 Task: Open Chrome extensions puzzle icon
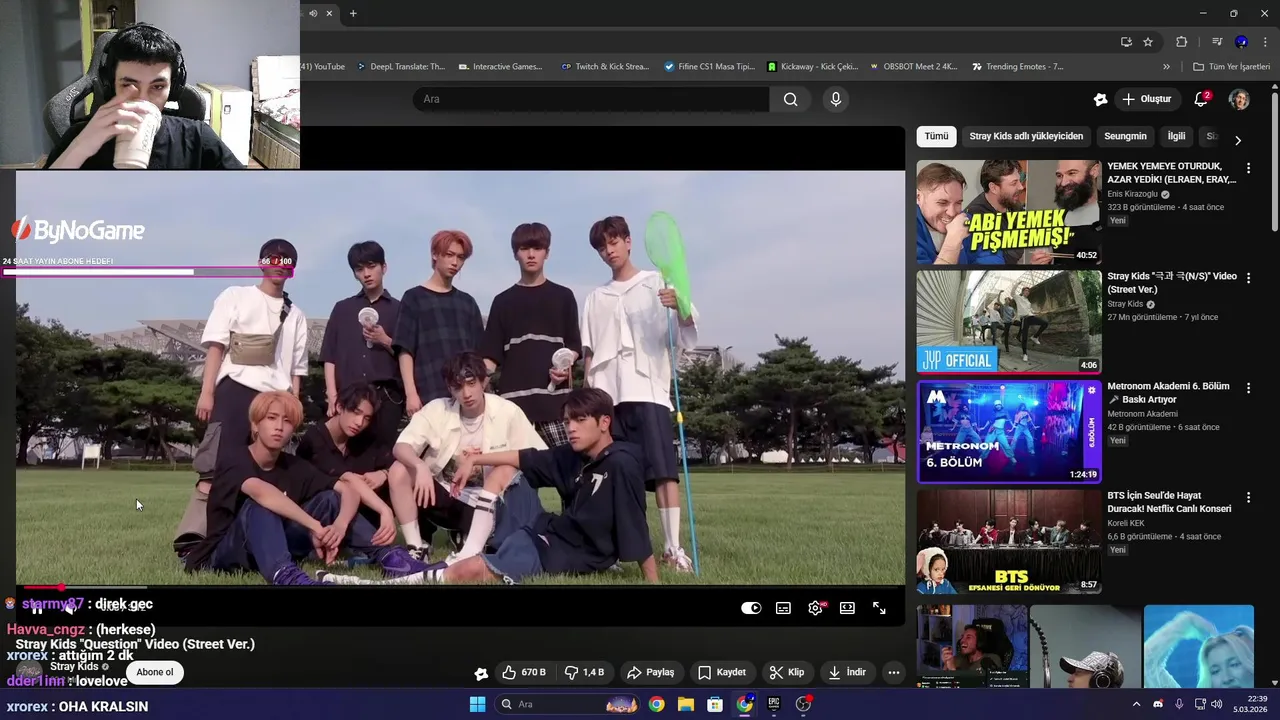click(1181, 42)
